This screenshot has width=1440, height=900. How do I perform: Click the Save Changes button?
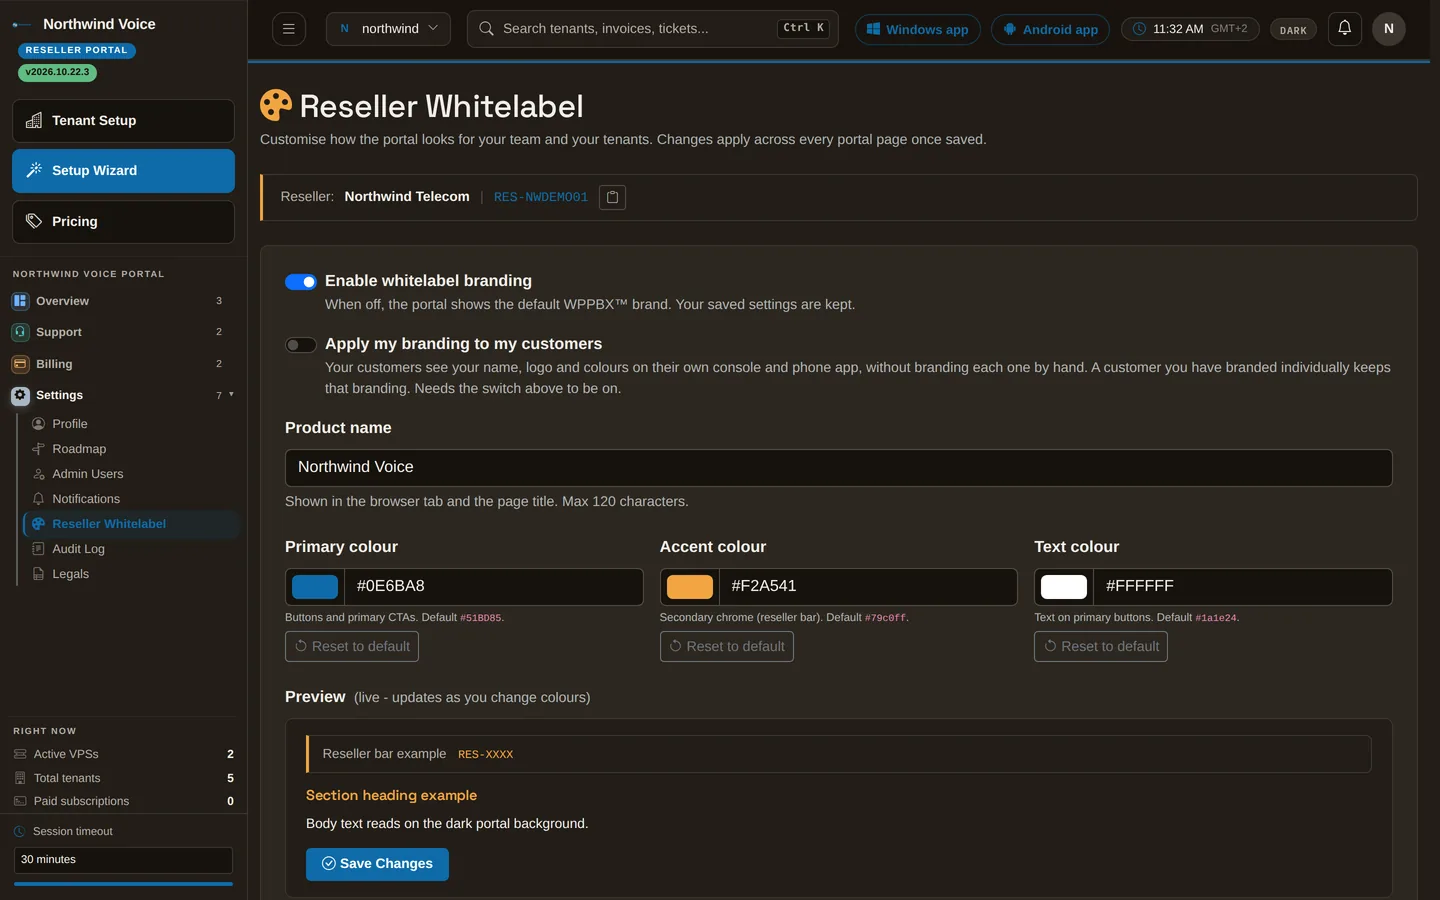(x=377, y=864)
